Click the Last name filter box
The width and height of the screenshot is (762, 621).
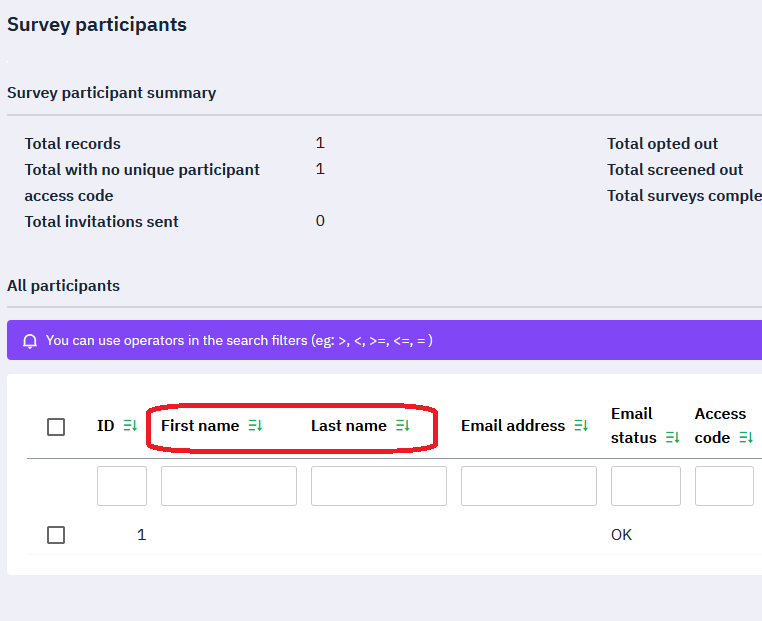click(x=379, y=486)
